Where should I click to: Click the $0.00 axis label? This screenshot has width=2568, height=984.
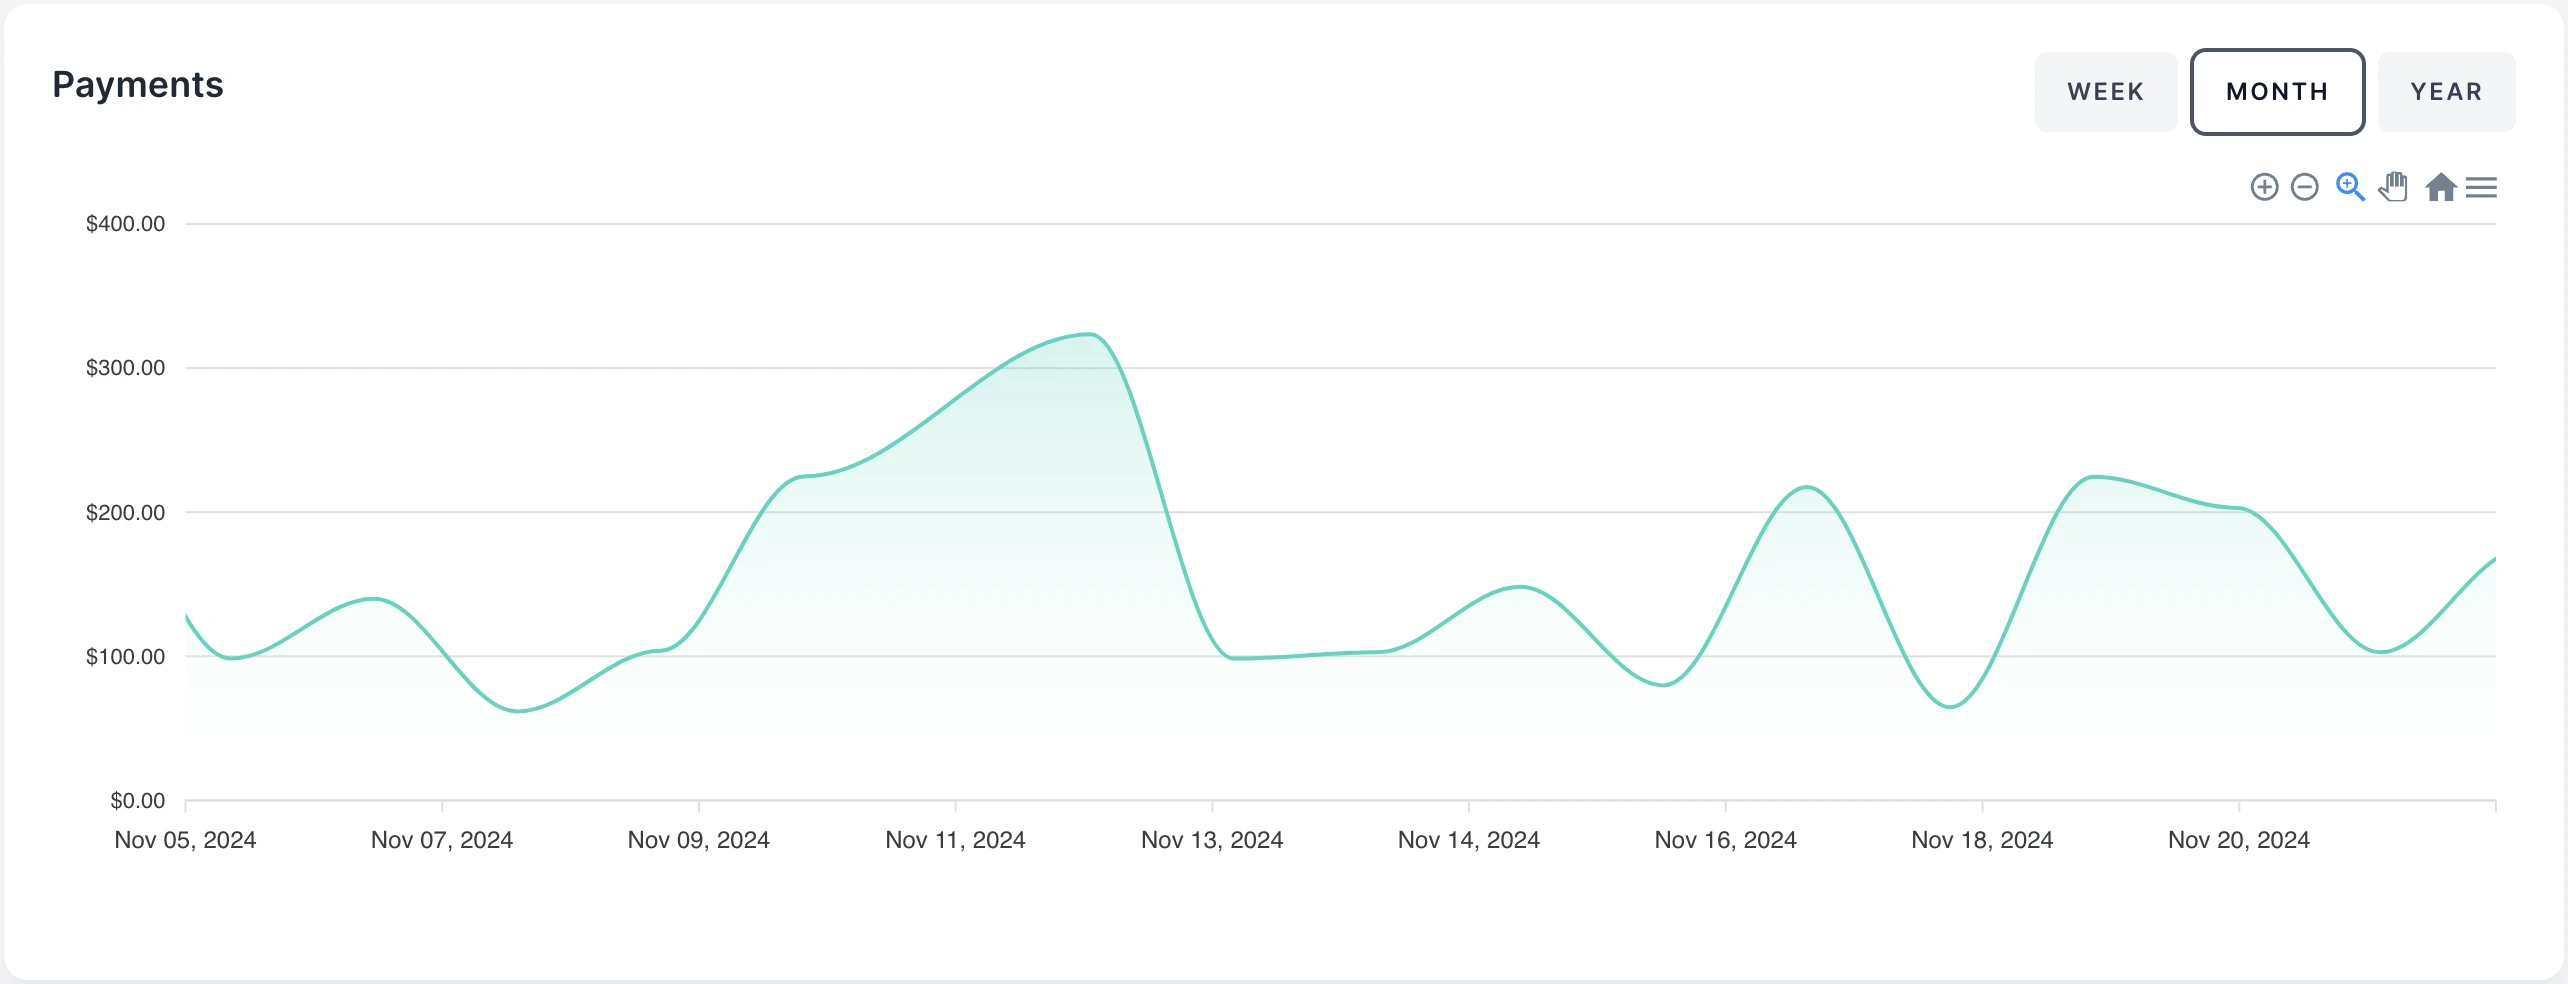[137, 801]
